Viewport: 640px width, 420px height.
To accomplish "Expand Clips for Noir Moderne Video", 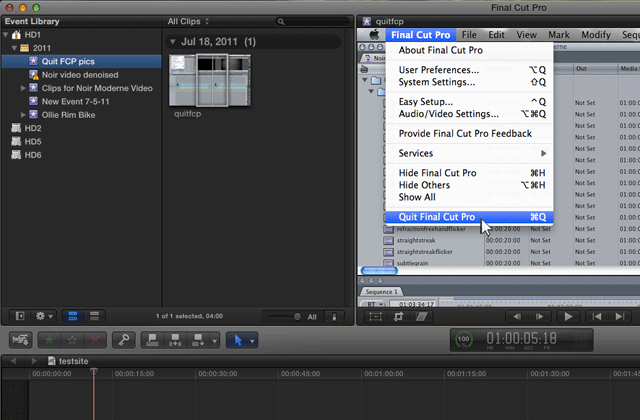I will [x=23, y=88].
